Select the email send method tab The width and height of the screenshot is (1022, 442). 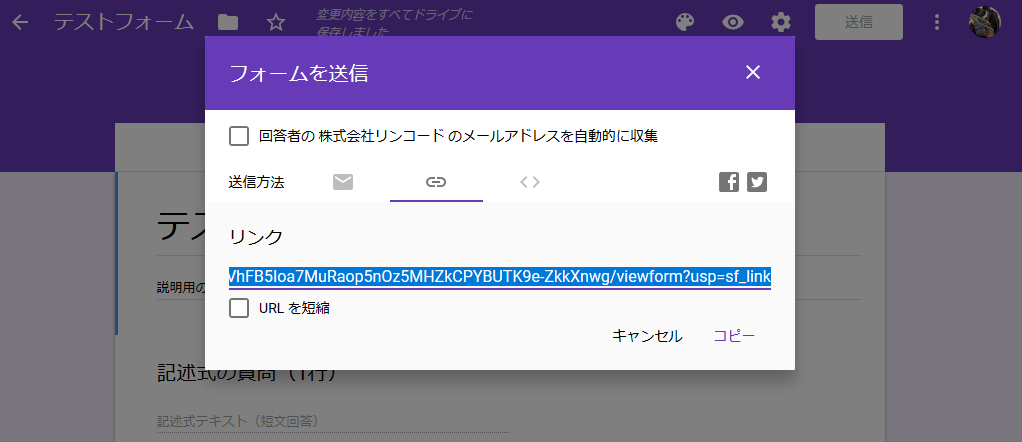click(x=343, y=182)
